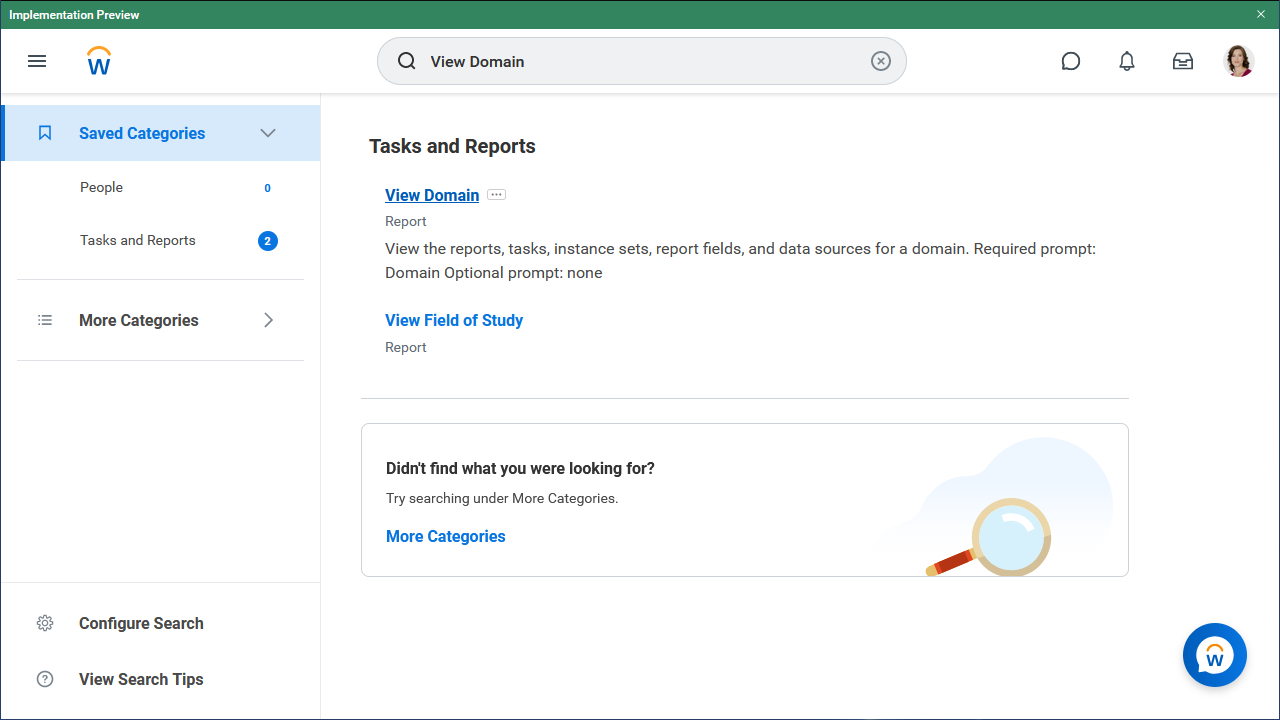Open the My Tasks inbox icon

[x=1182, y=61]
